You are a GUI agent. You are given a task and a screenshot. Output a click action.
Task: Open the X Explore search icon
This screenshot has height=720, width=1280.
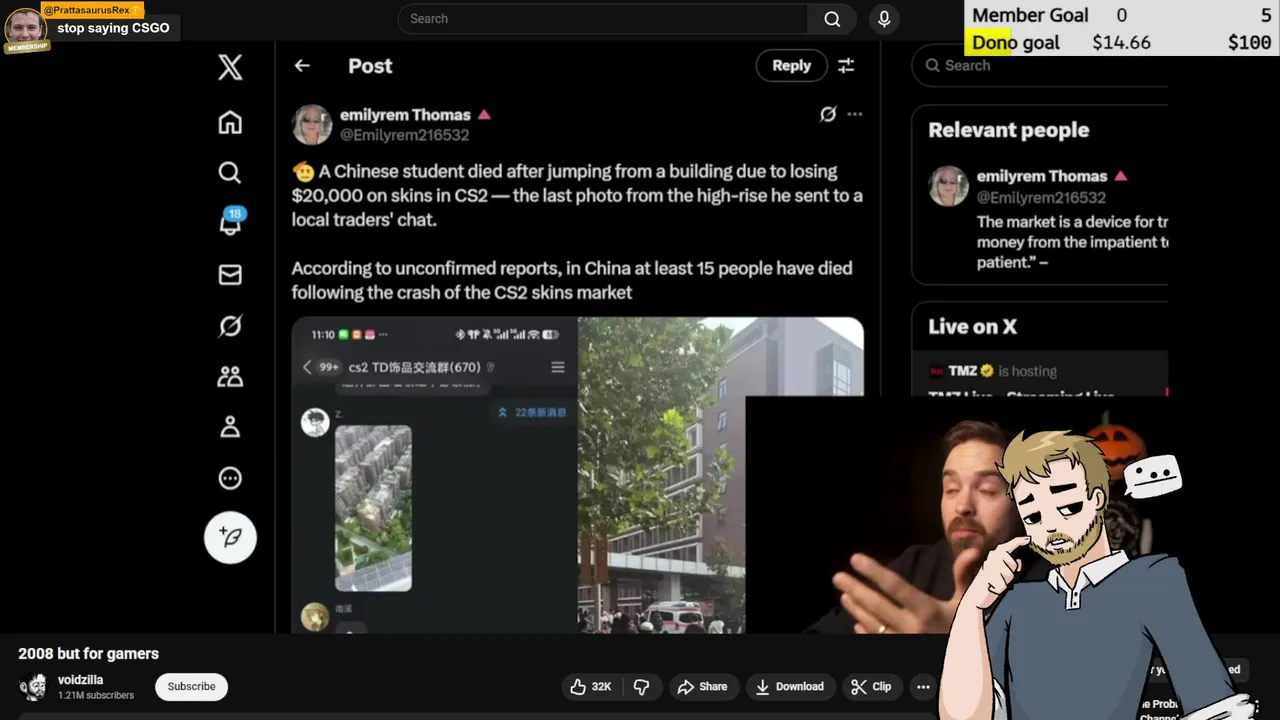[x=230, y=172]
